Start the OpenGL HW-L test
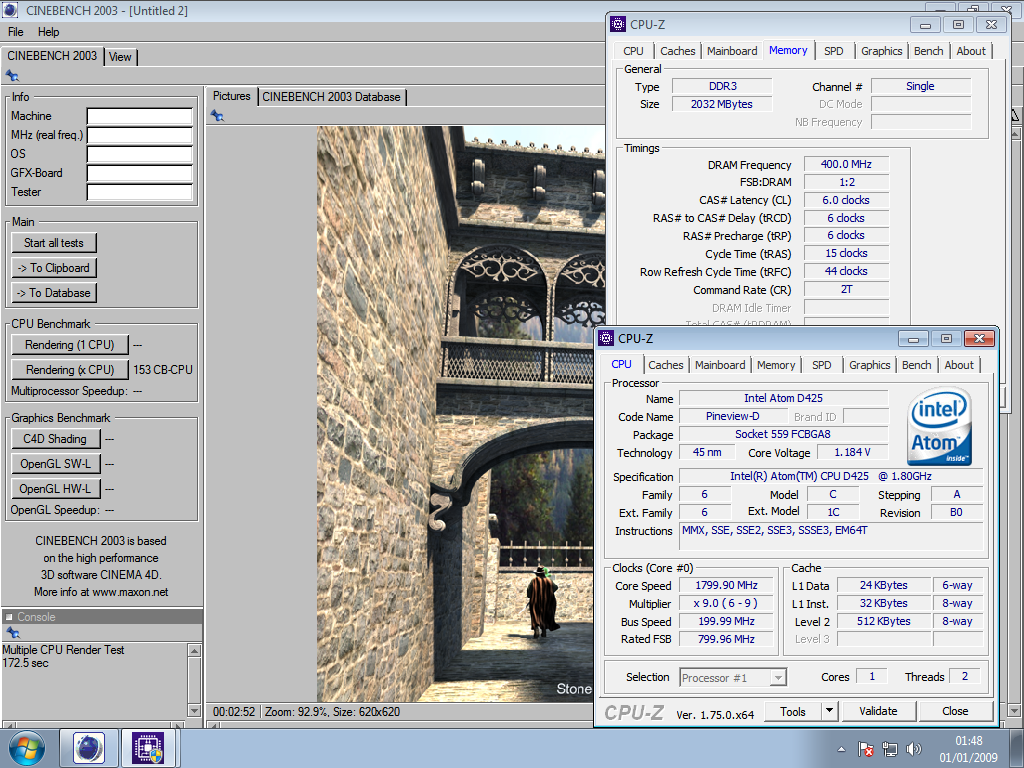 point(56,488)
